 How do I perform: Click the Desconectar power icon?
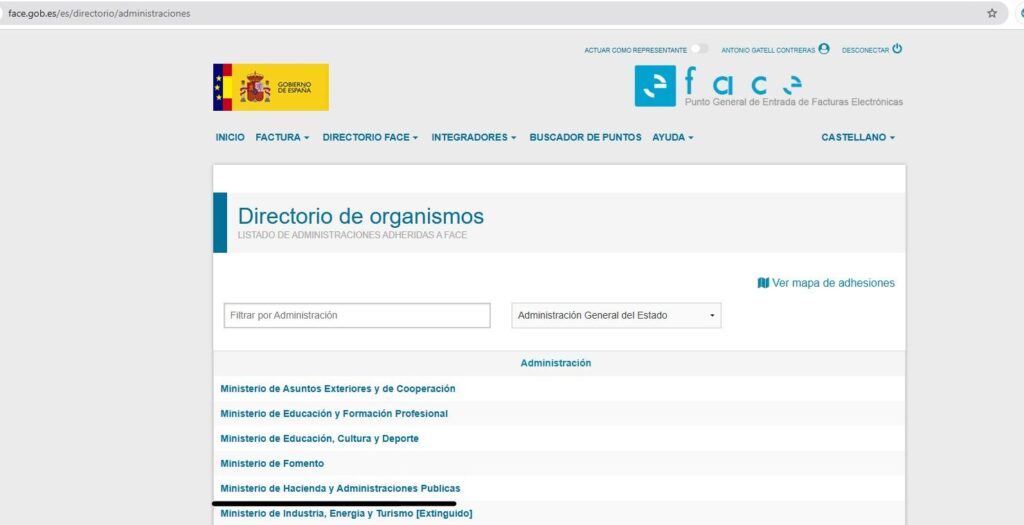tap(897, 49)
